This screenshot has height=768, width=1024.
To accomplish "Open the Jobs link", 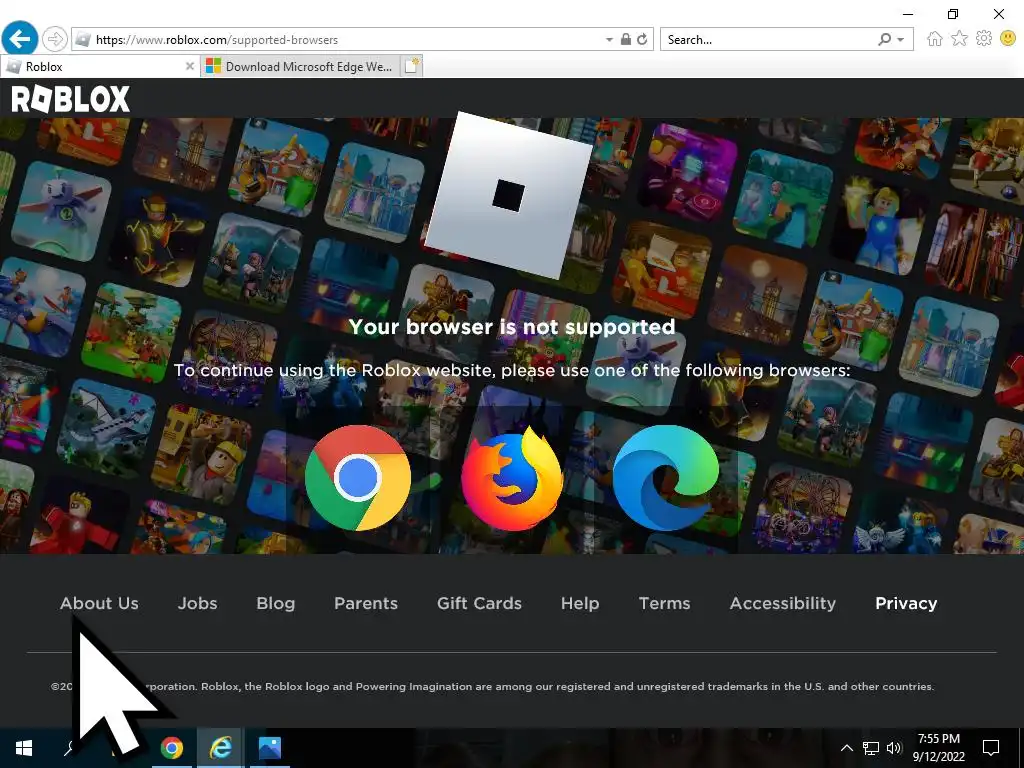I will point(197,603).
